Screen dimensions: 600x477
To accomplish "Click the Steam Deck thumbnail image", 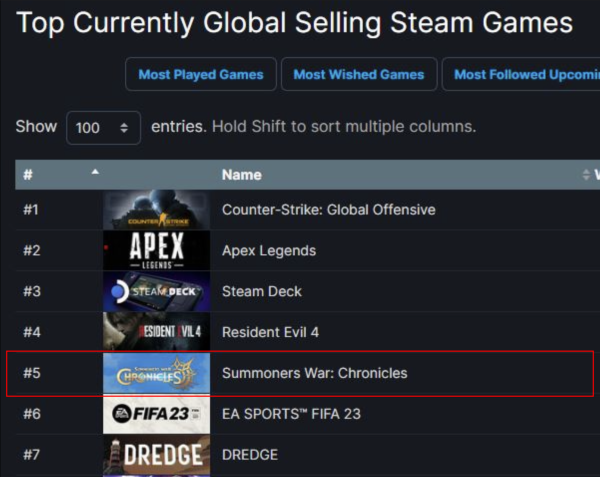I will (x=156, y=292).
